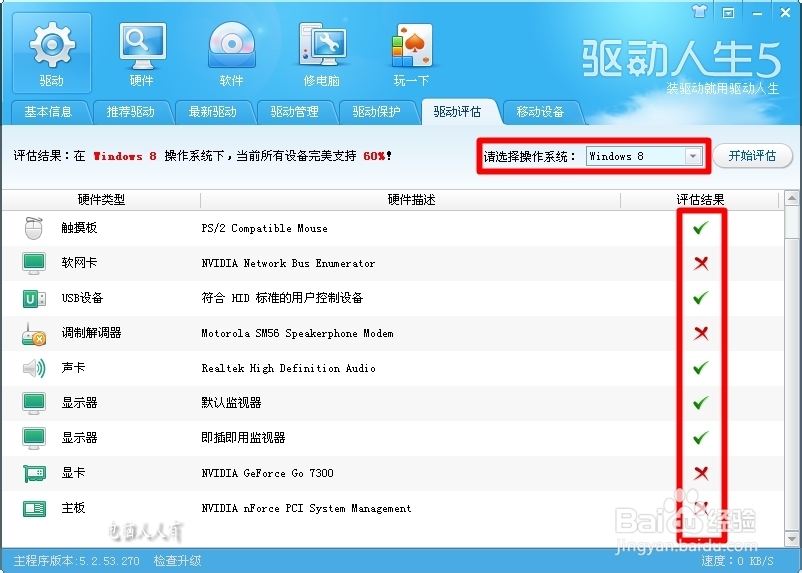Click the 调制解调器 hardware type label

pyautogui.click(x=92, y=333)
